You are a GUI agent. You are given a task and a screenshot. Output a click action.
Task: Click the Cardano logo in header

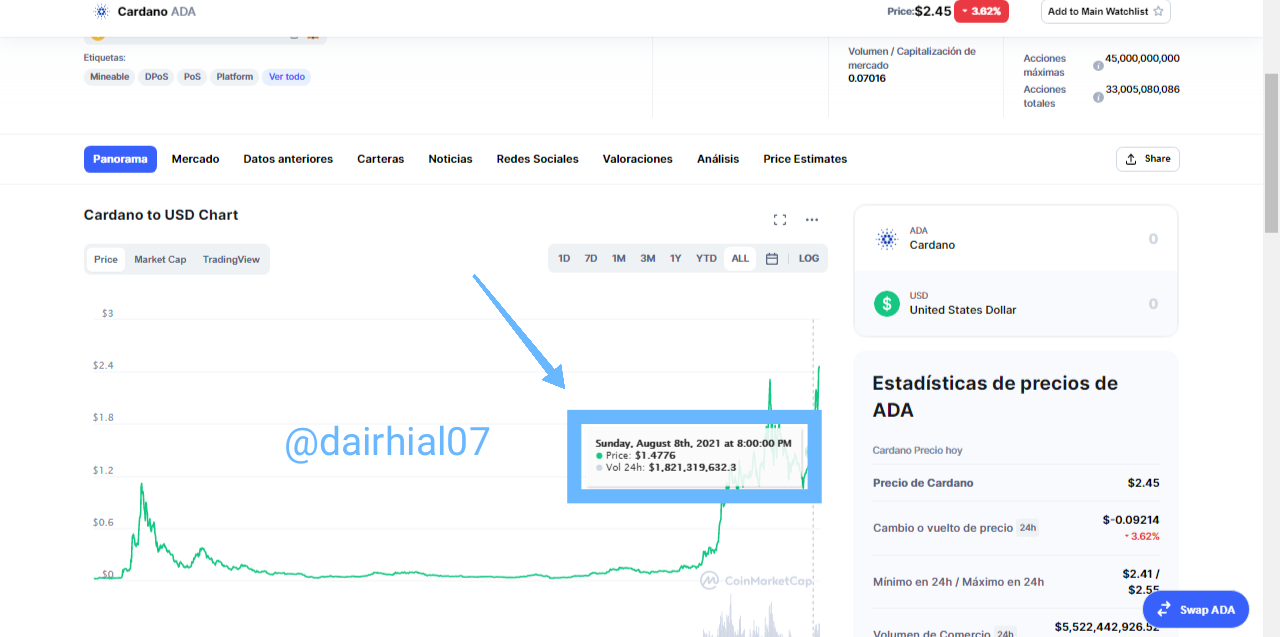[100, 12]
